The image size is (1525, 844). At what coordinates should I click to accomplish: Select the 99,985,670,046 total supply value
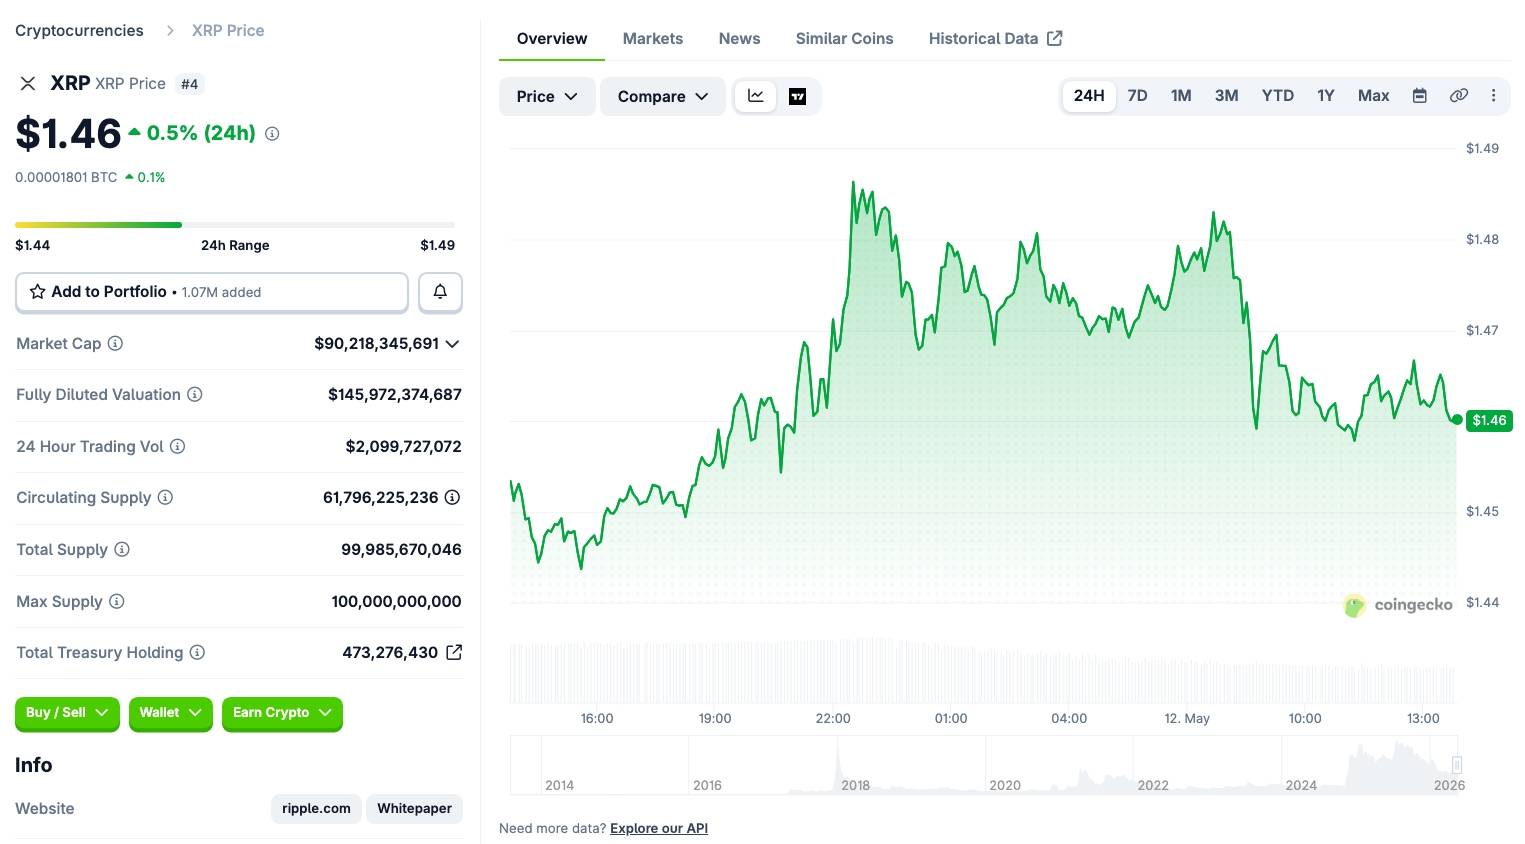tap(401, 549)
